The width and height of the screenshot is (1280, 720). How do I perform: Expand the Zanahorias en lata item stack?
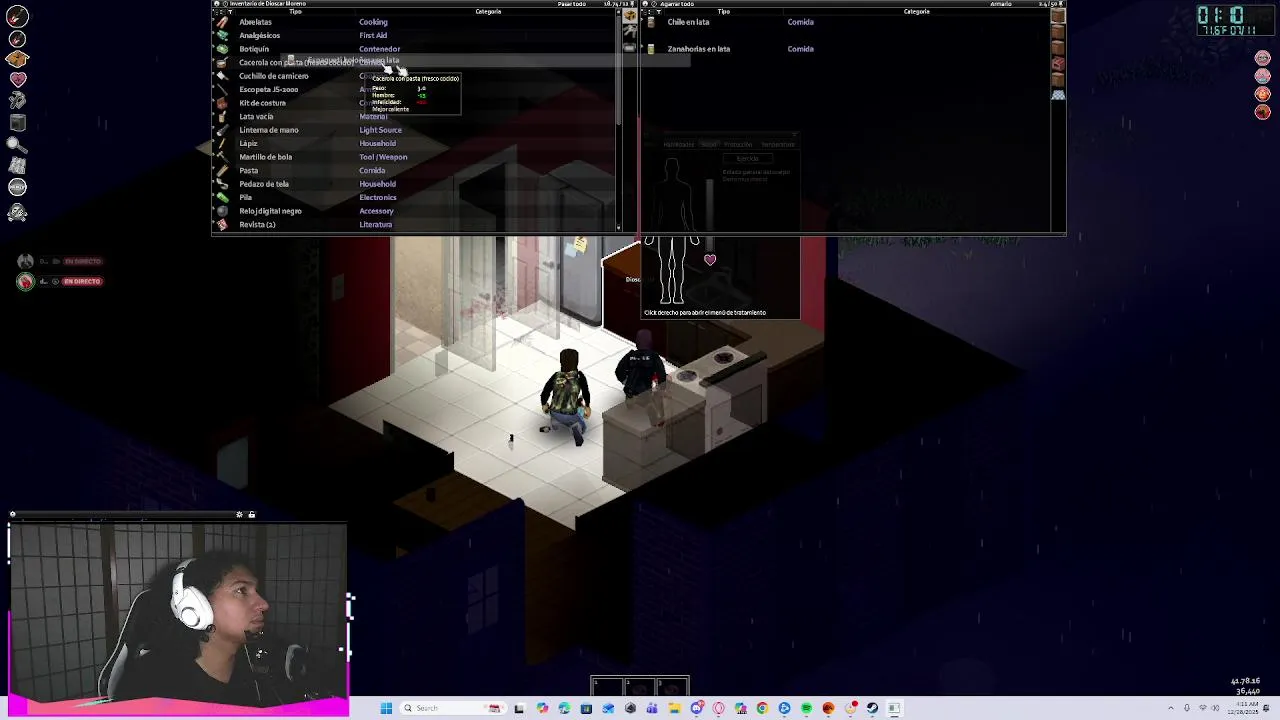[643, 48]
